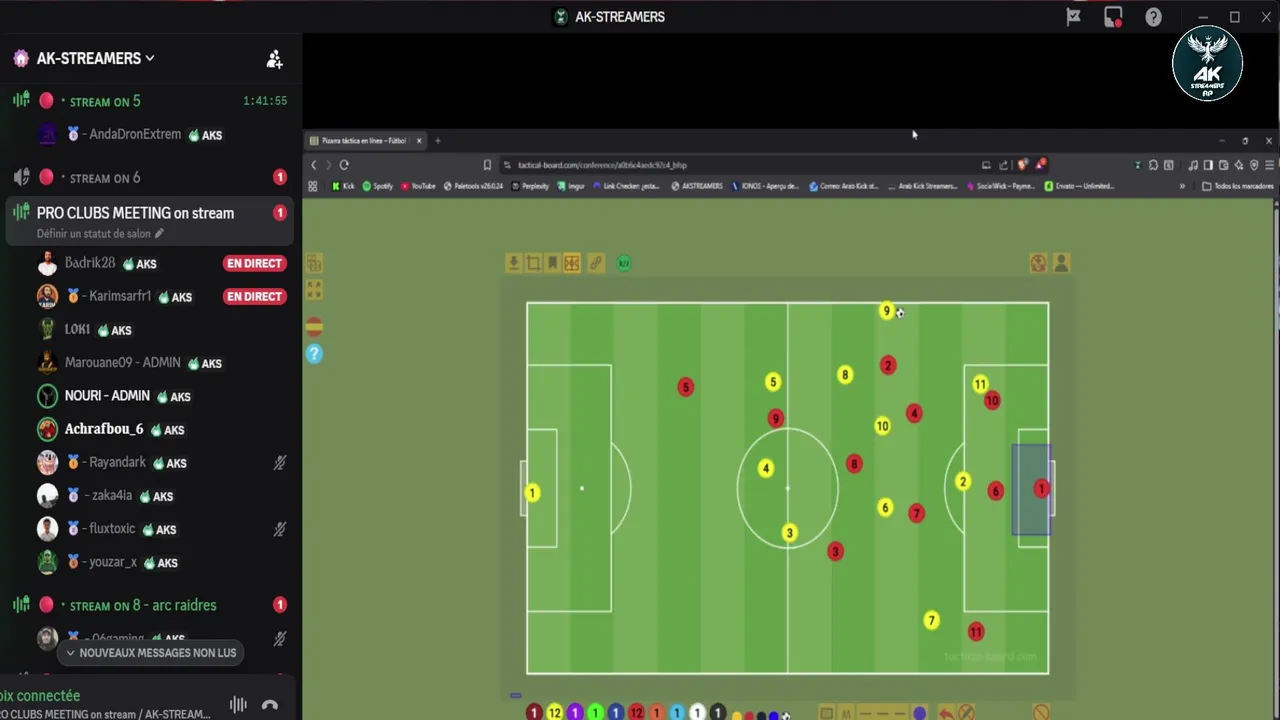Invite people to AK-STREAMERS server
The image size is (1280, 720).
click(274, 59)
